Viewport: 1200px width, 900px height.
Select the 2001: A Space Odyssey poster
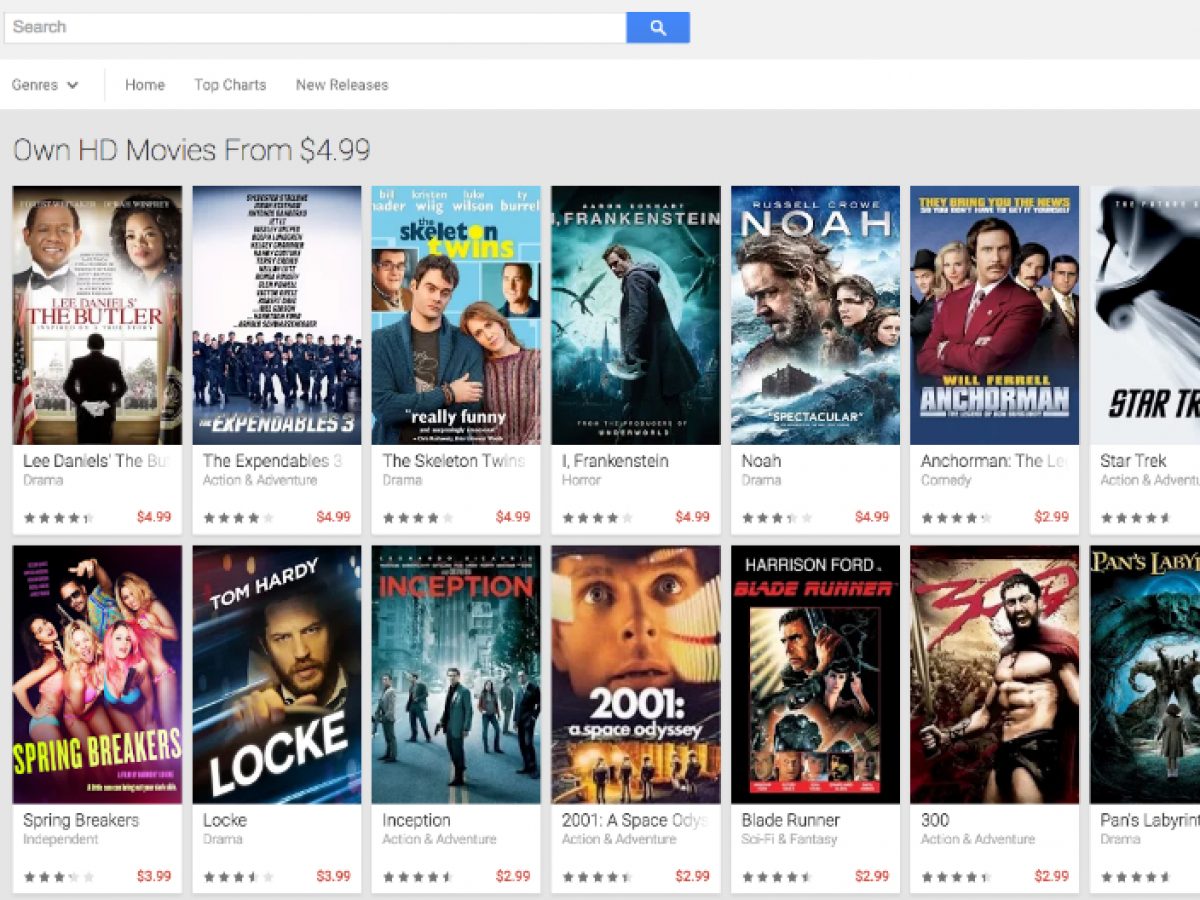click(x=636, y=675)
